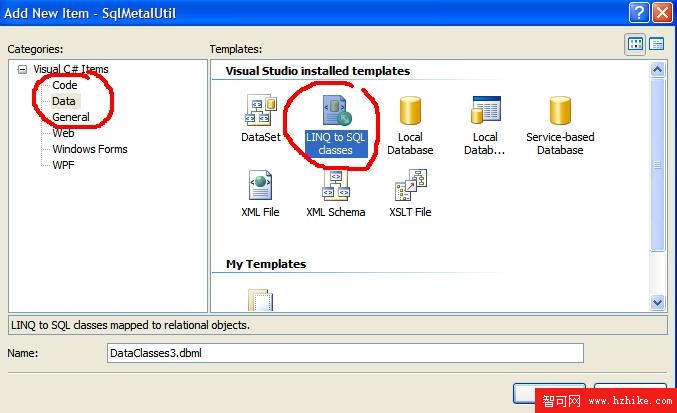
Task: Switch to small icons list view
Action: point(657,44)
